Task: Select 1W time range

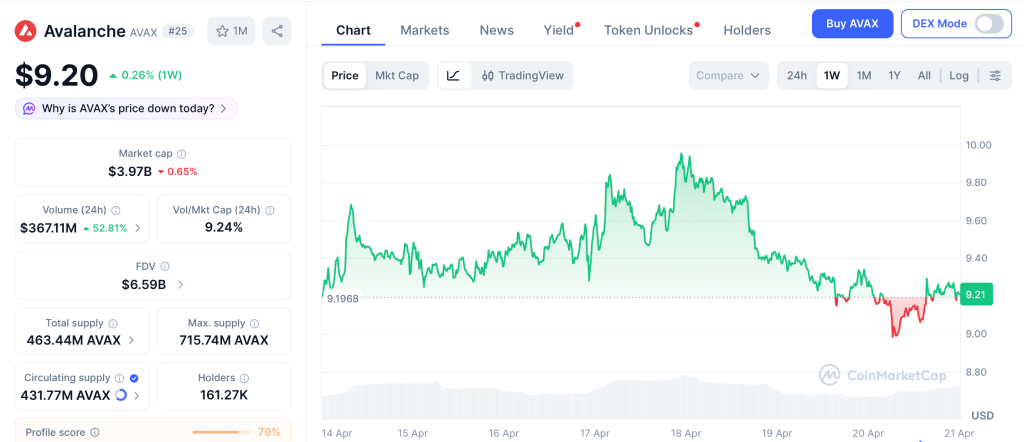Action: point(832,76)
